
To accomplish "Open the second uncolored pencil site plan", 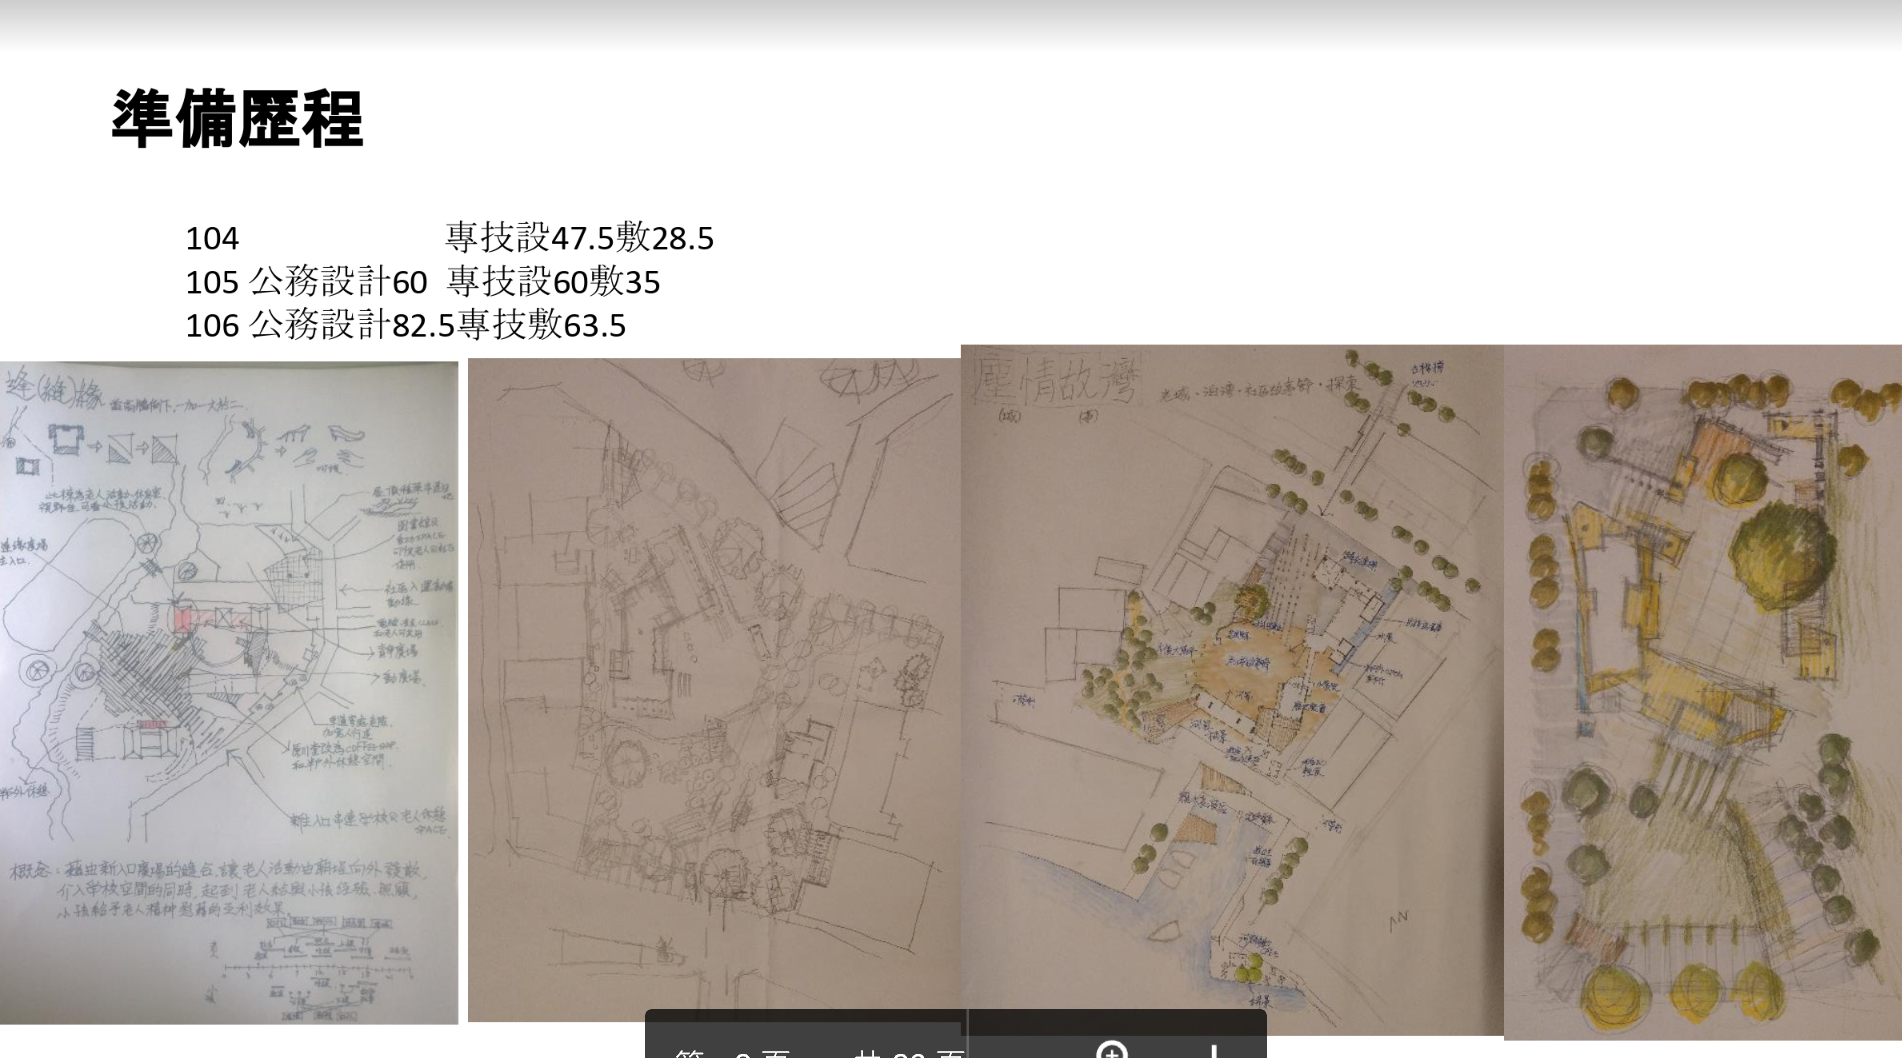I will tap(713, 690).
